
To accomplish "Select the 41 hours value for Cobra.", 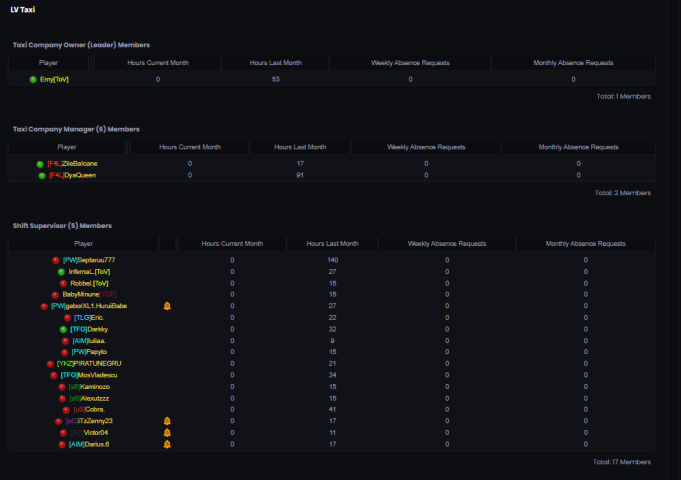I will pos(333,409).
